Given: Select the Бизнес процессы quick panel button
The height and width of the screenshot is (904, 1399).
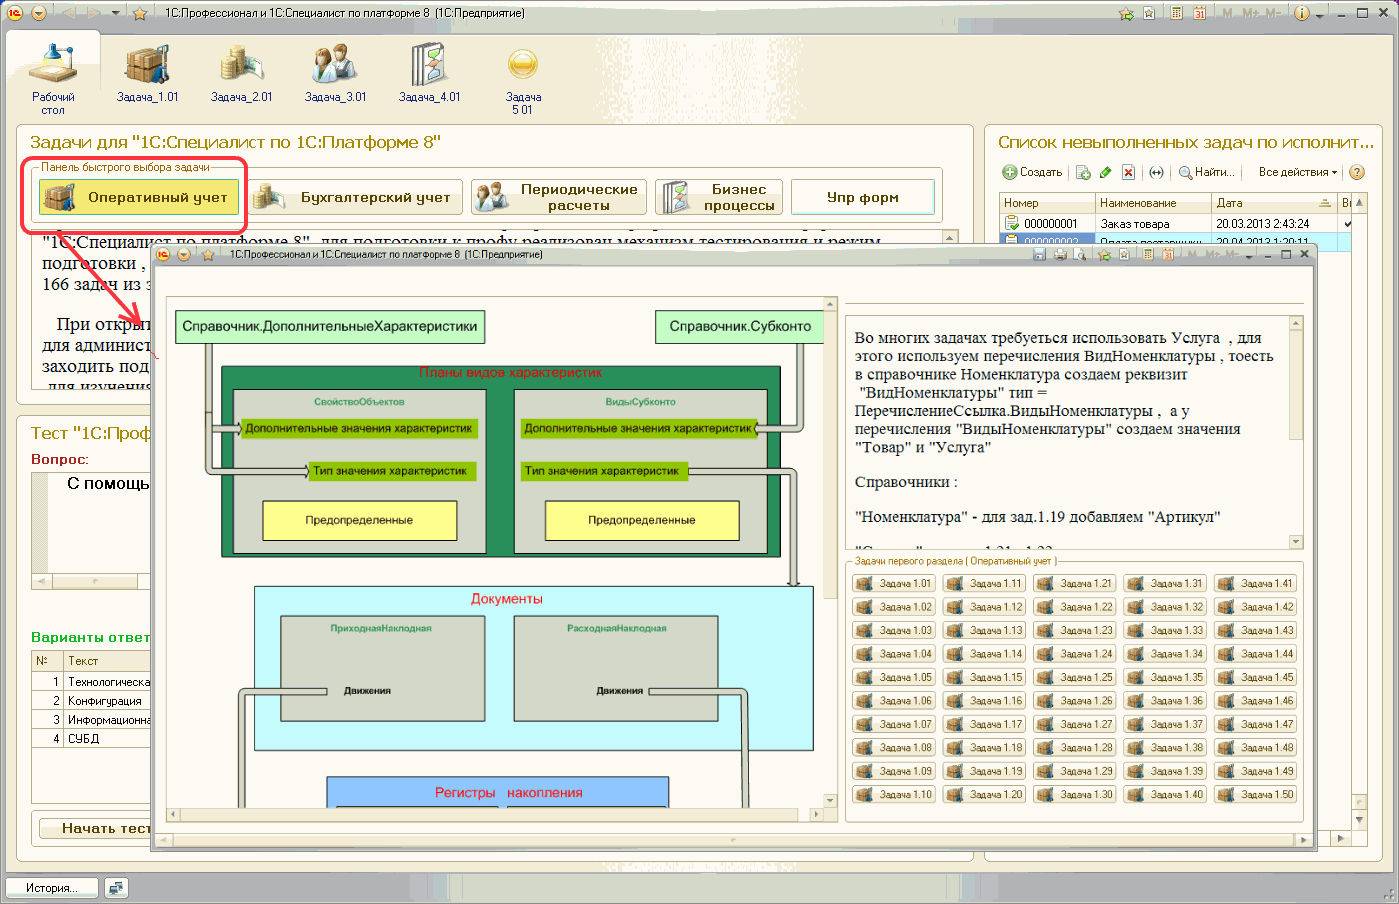Looking at the screenshot, I should pyautogui.click(x=719, y=197).
